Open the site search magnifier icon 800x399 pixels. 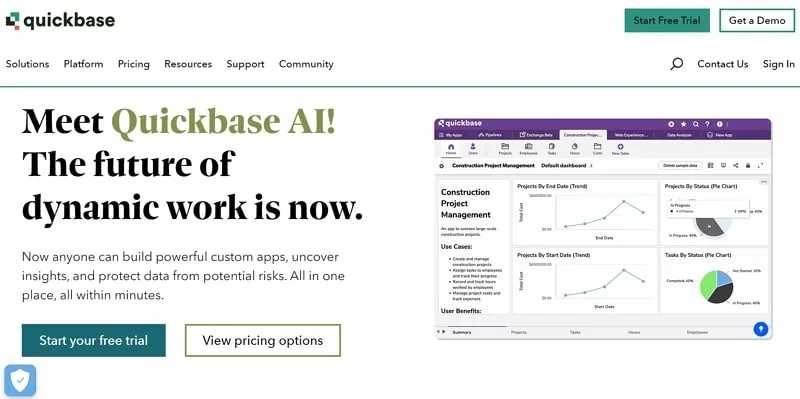point(677,64)
